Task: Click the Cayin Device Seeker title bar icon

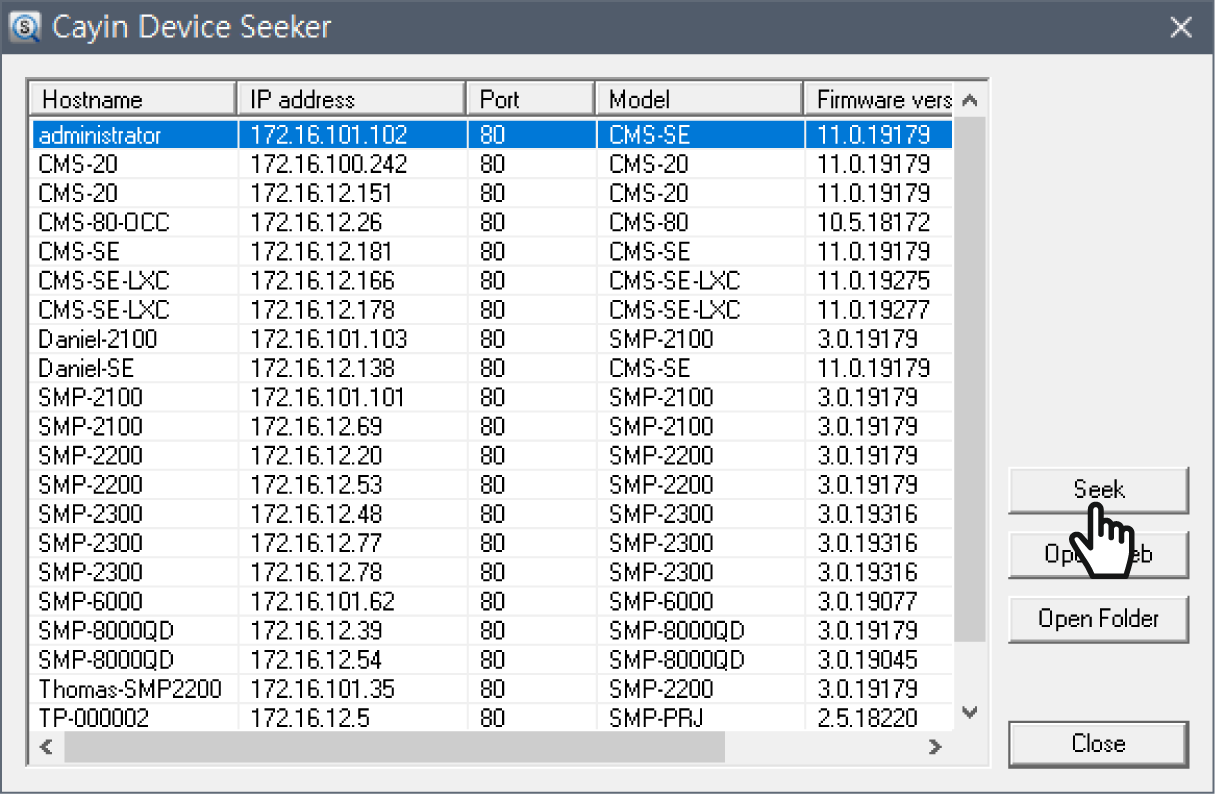Action: click(23, 26)
